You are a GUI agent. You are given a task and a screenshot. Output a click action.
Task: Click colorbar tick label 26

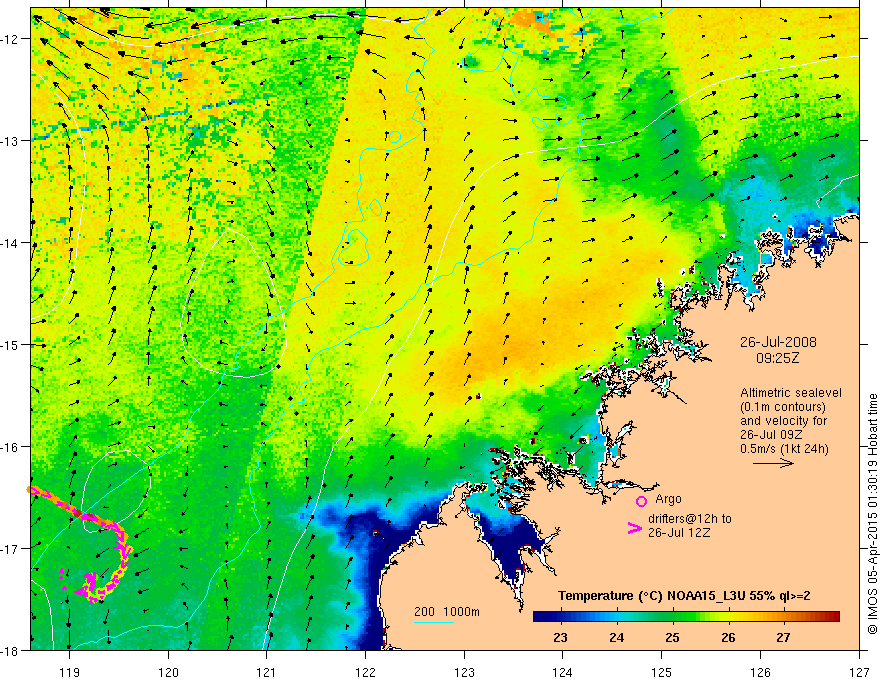(x=728, y=637)
